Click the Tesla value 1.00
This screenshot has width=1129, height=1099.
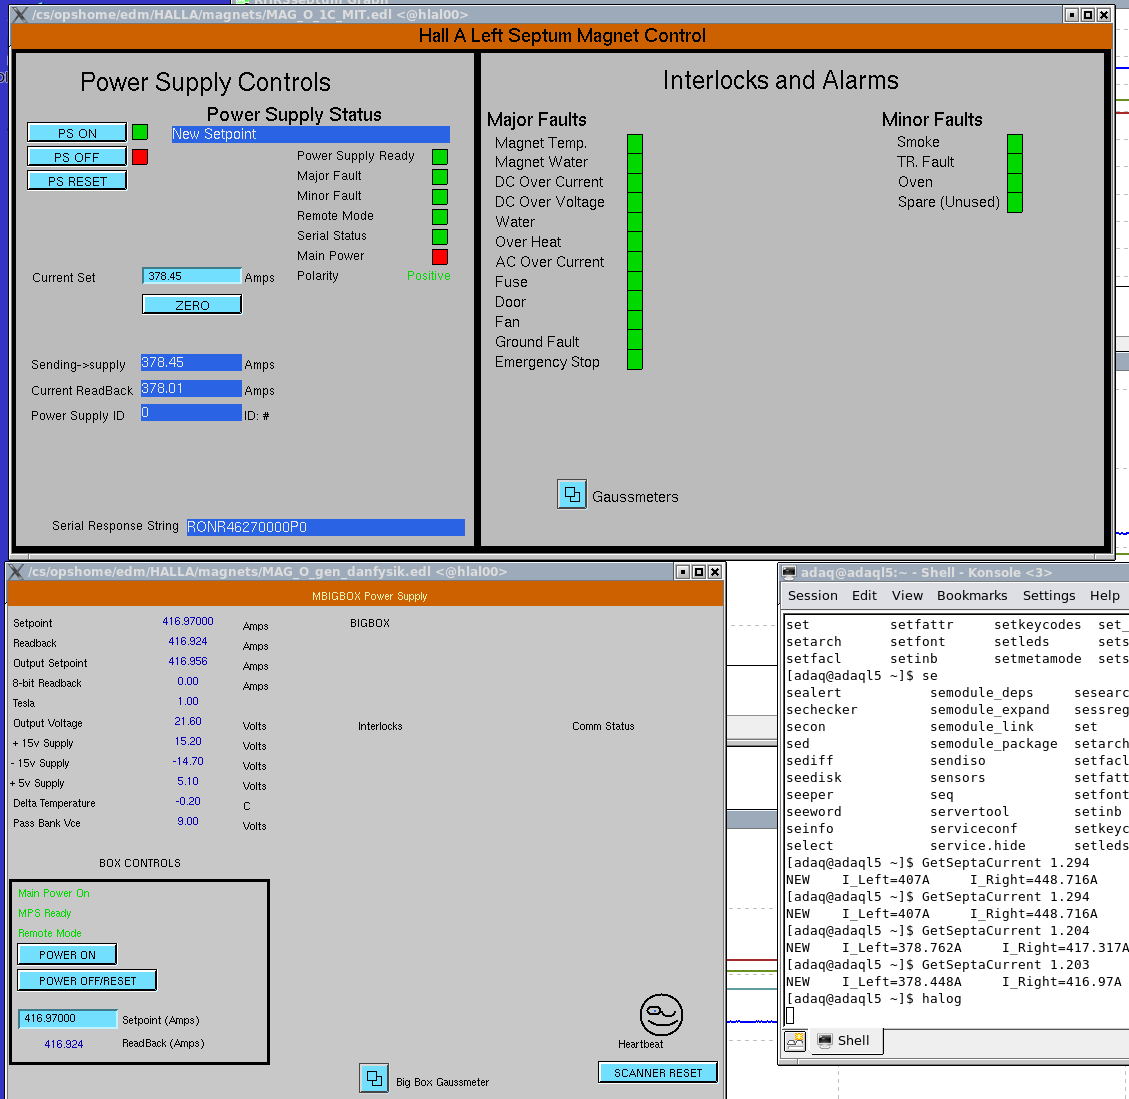[x=188, y=701]
